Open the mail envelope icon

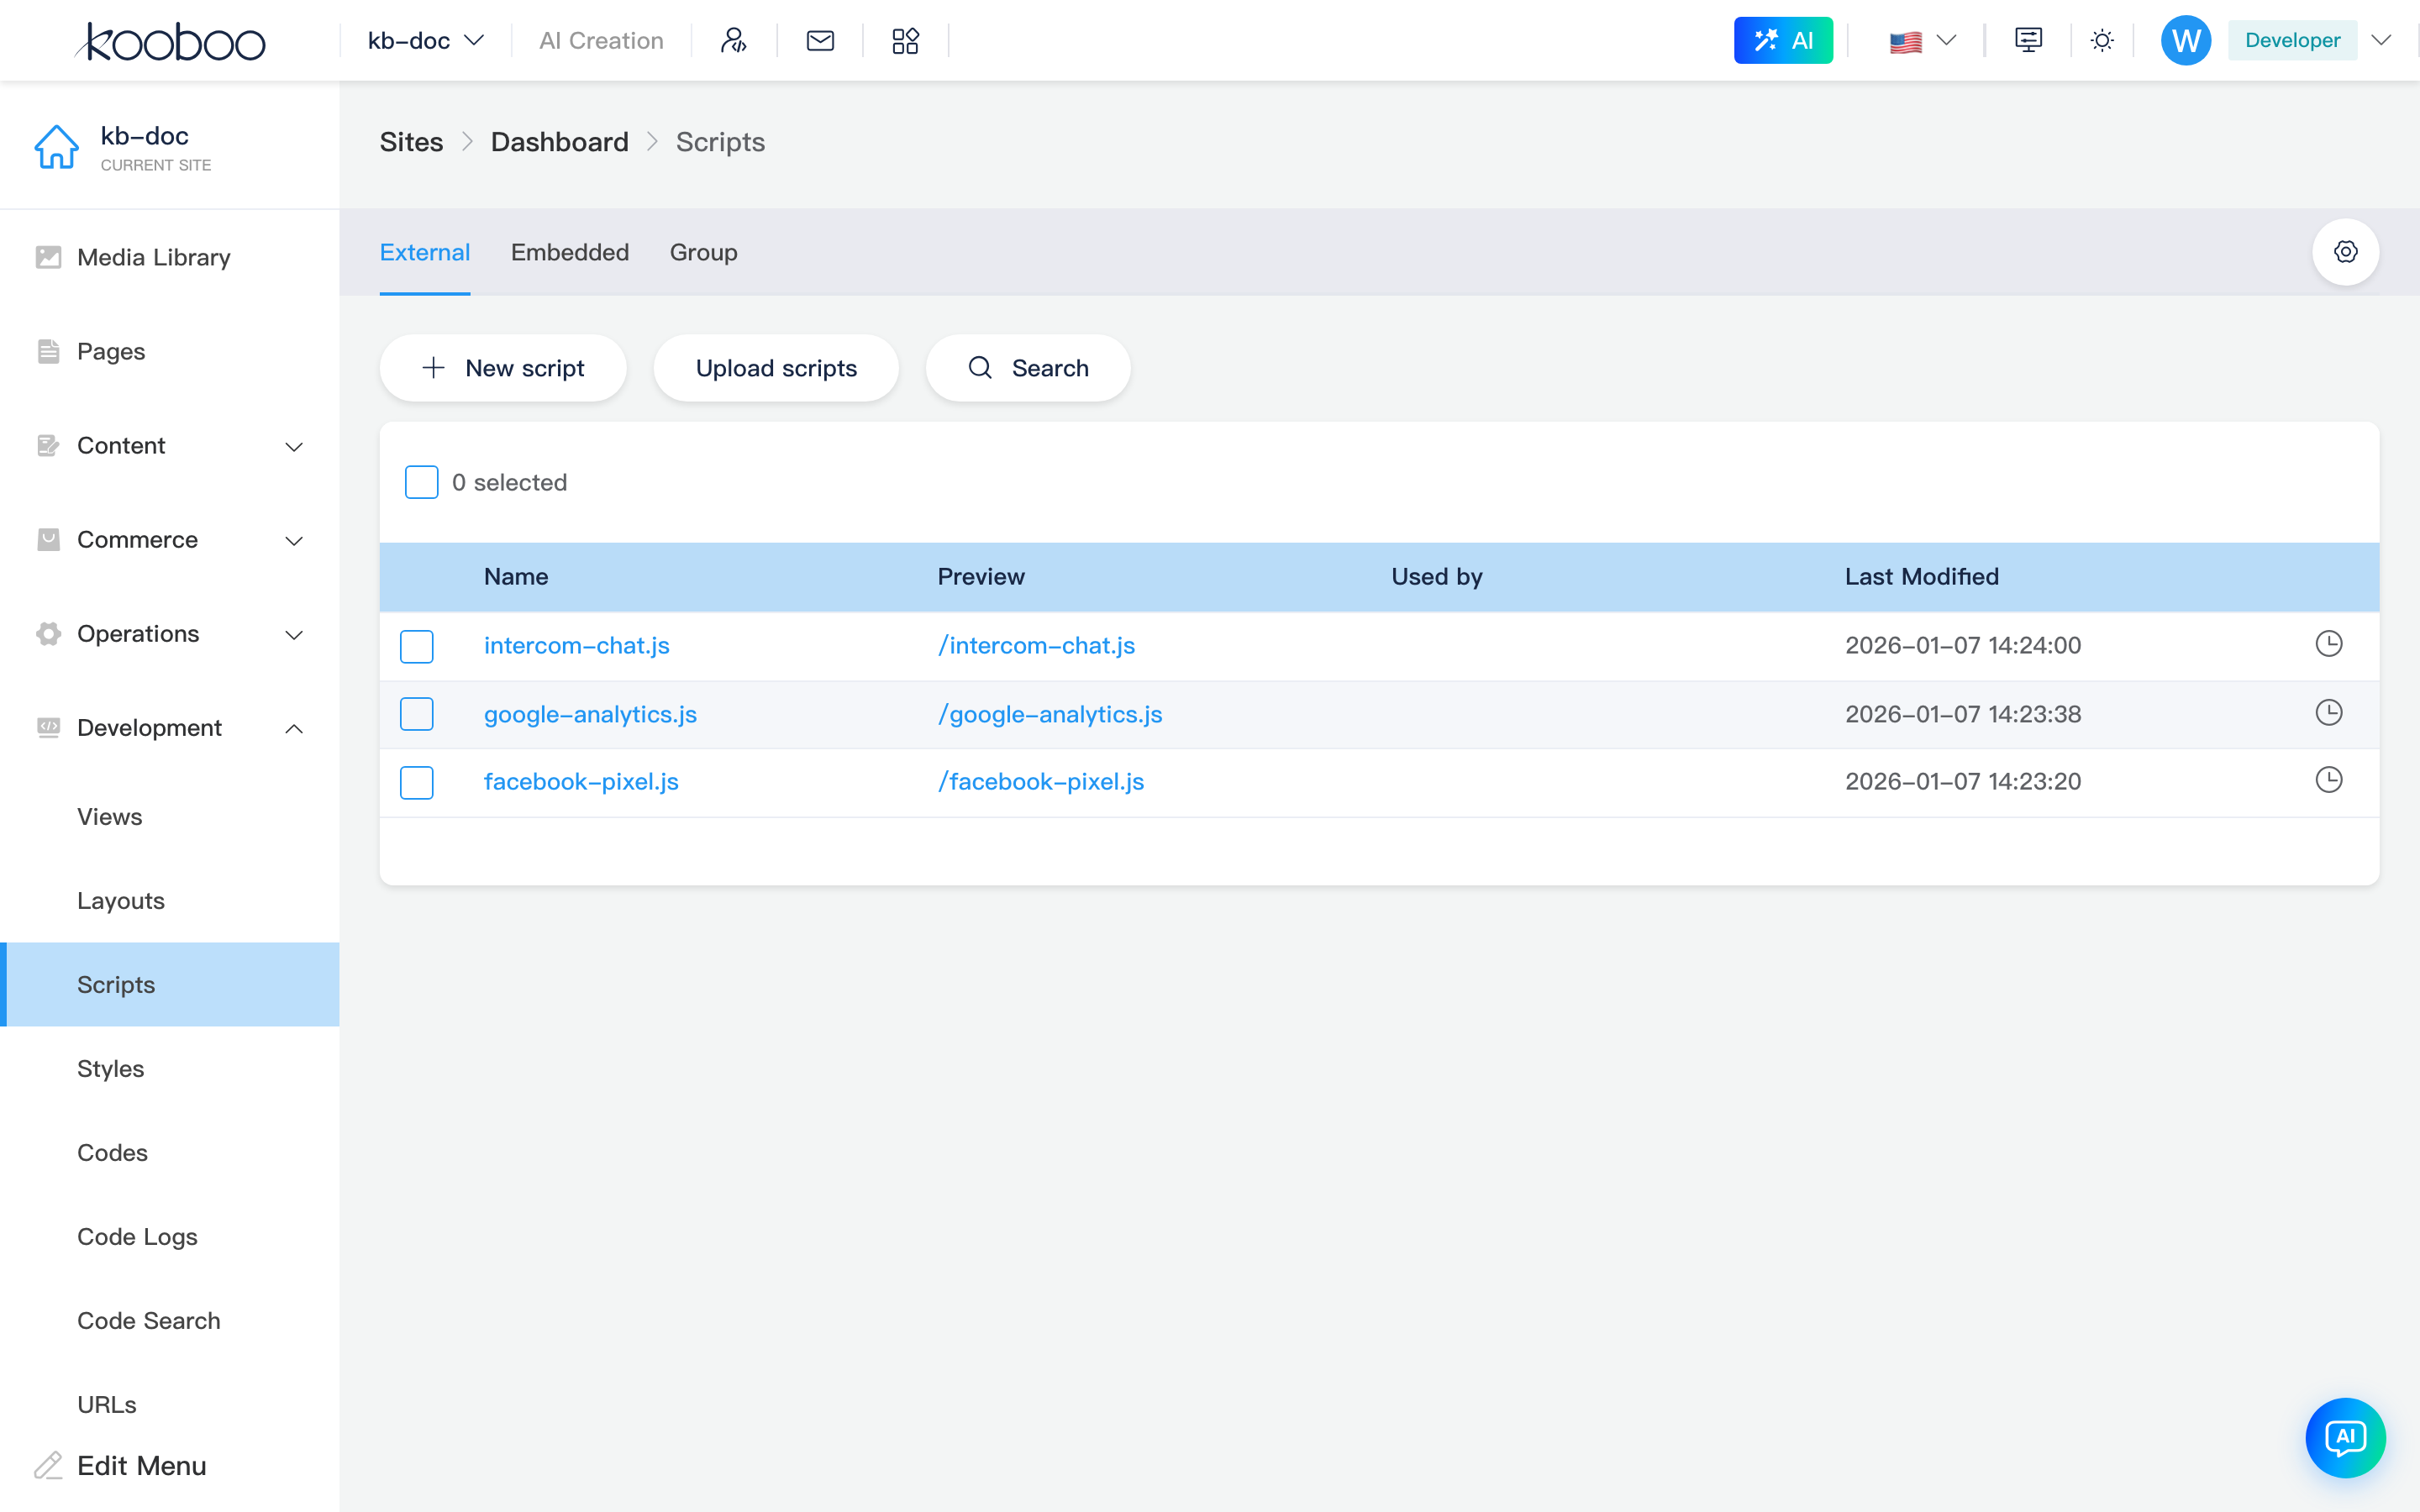pyautogui.click(x=820, y=40)
